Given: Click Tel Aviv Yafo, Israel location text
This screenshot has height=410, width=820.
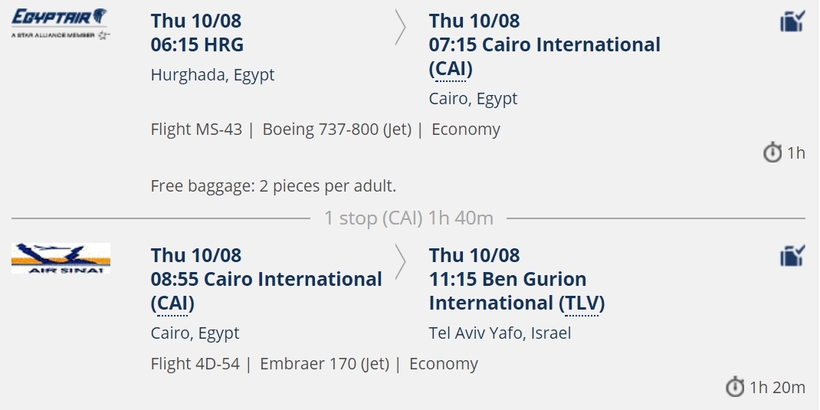Looking at the screenshot, I should (x=500, y=333).
